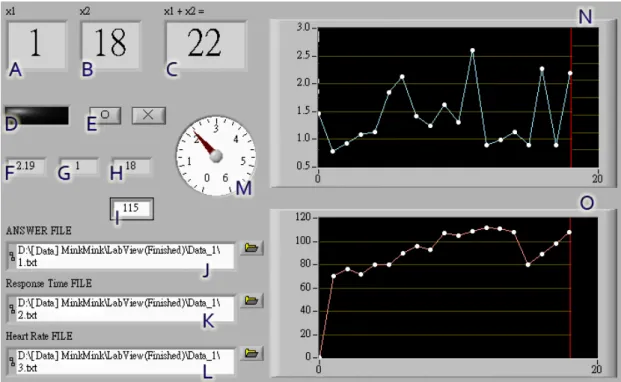Click the numeric field showing 115
Viewport: 621px width, 382px height.
click(132, 209)
